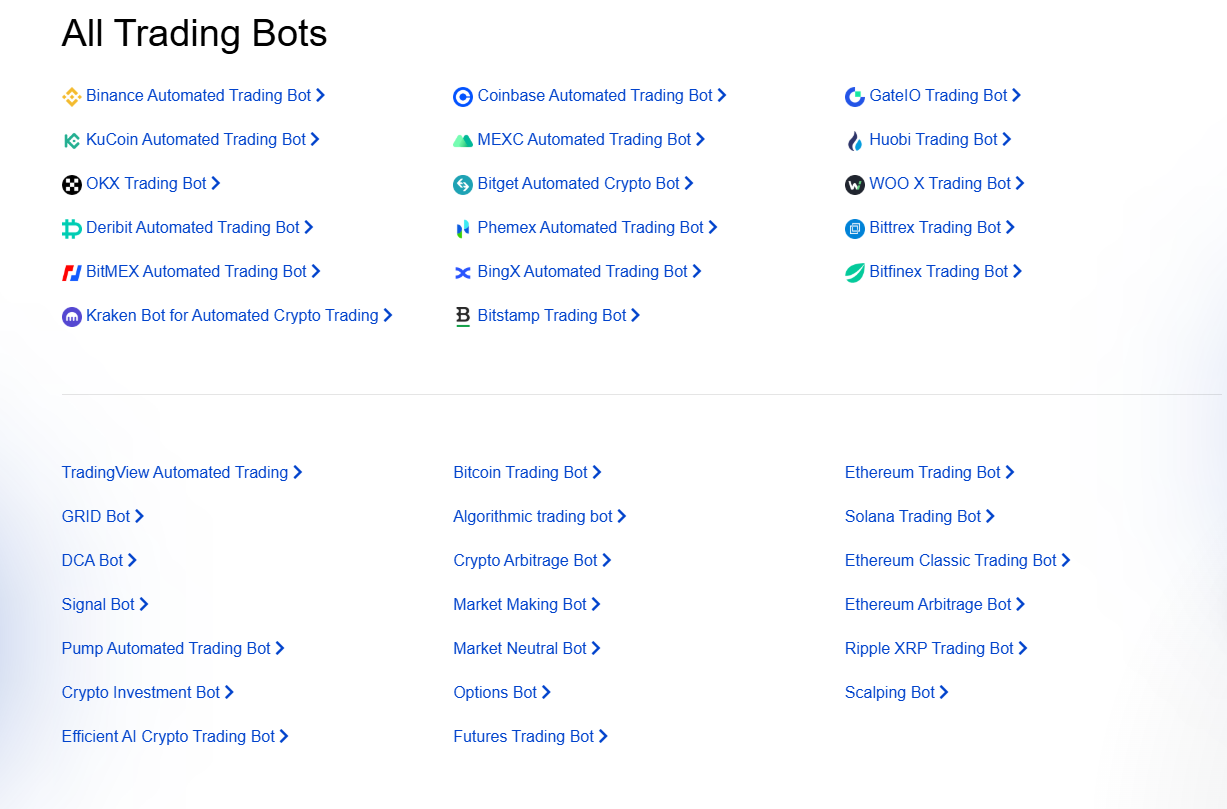1227x809 pixels.
Task: Visit MEXC Automated Trading Bot link
Action: pyautogui.click(x=591, y=140)
